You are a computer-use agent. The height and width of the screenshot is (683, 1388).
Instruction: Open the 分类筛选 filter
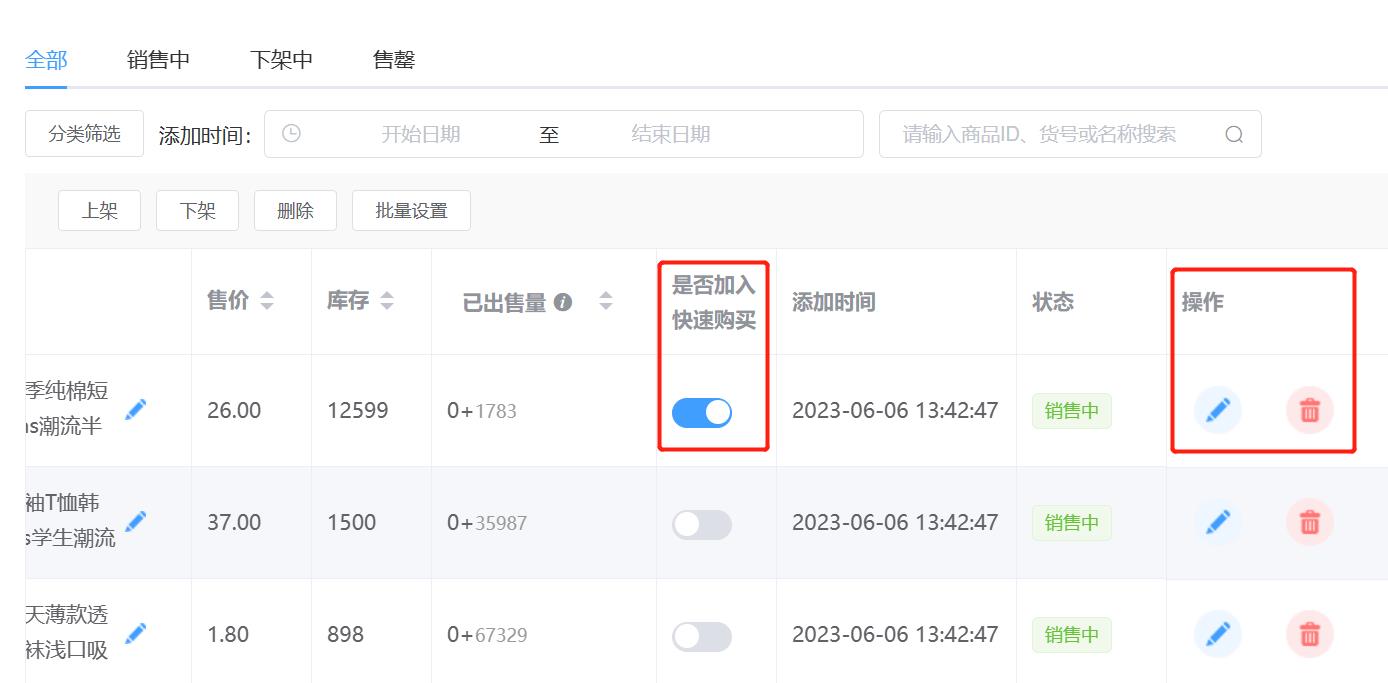(x=84, y=134)
